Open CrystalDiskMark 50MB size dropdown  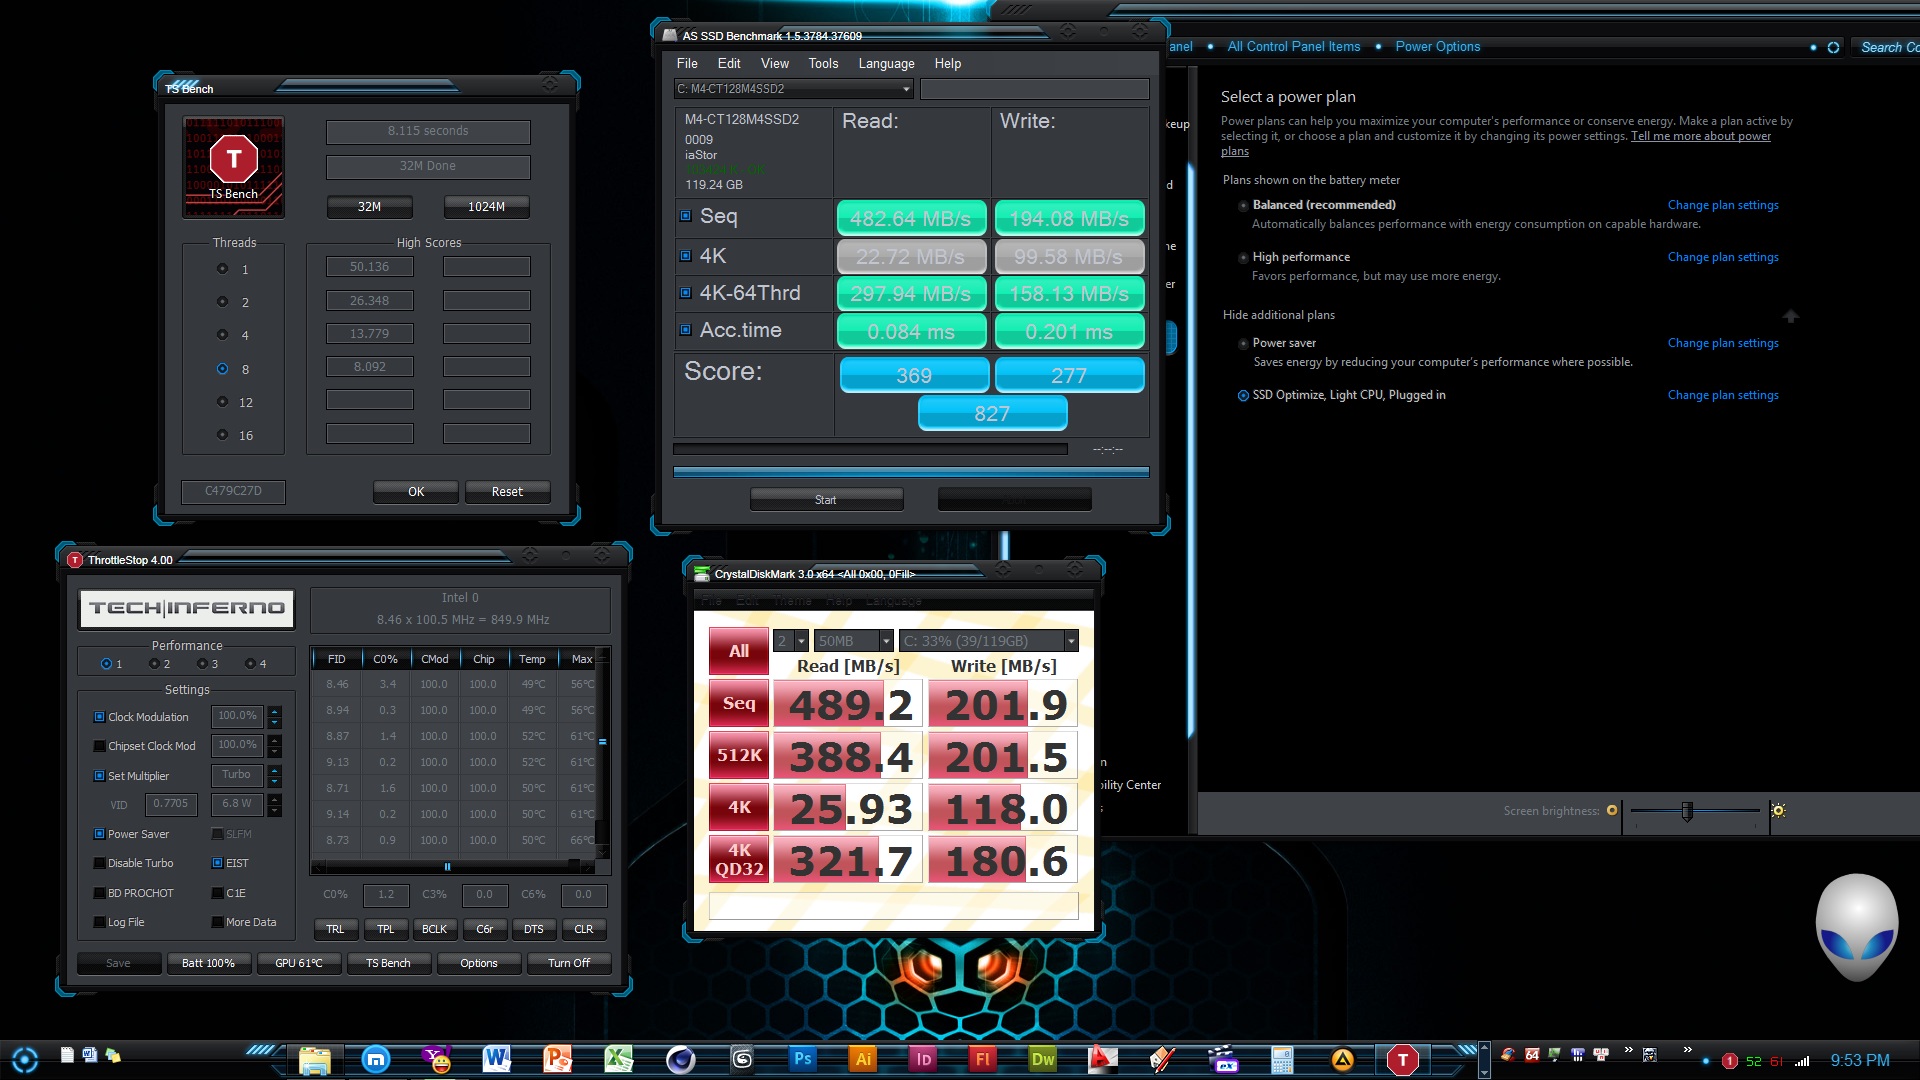click(885, 641)
